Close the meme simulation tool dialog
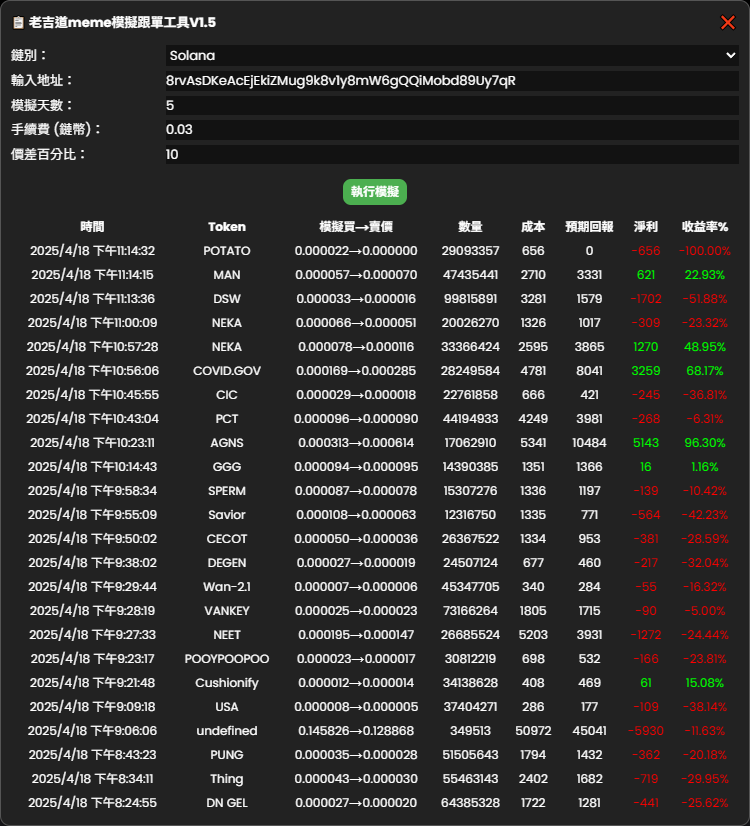Viewport: 750px width, 826px height. (727, 23)
